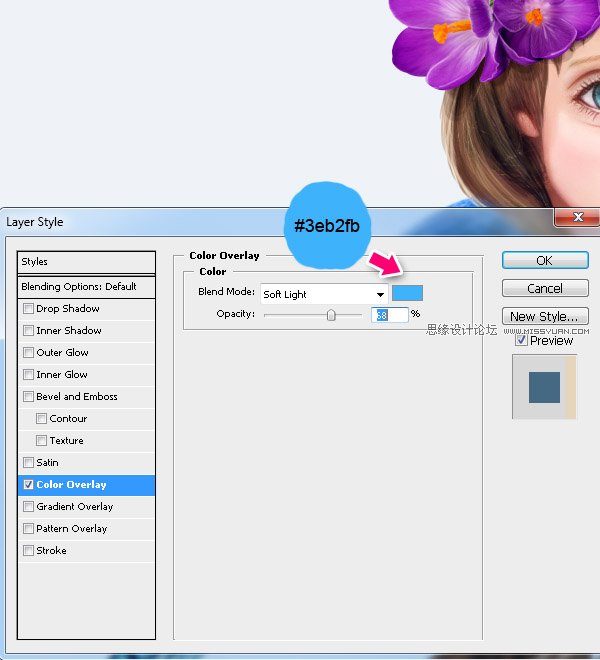
Task: Tick the Texture sub-option checkbox
Action: coord(41,441)
